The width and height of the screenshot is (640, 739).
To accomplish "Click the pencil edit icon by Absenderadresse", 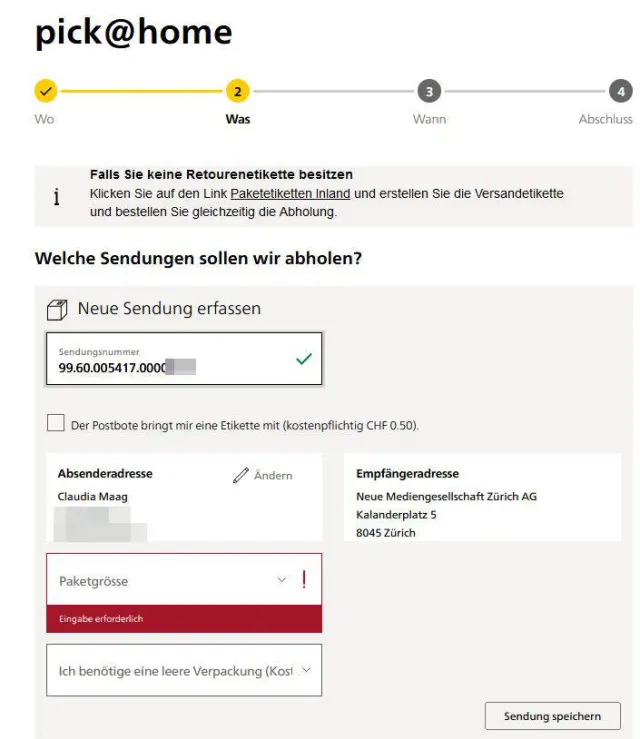I will (x=240, y=475).
